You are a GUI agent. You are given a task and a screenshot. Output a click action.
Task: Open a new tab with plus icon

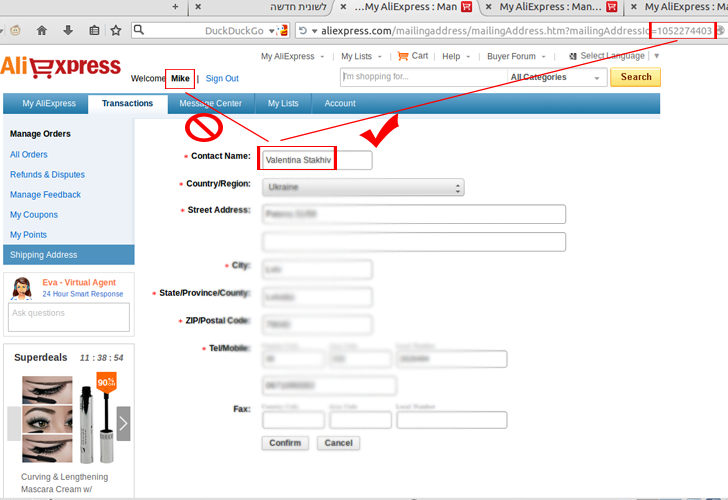coord(175,6)
